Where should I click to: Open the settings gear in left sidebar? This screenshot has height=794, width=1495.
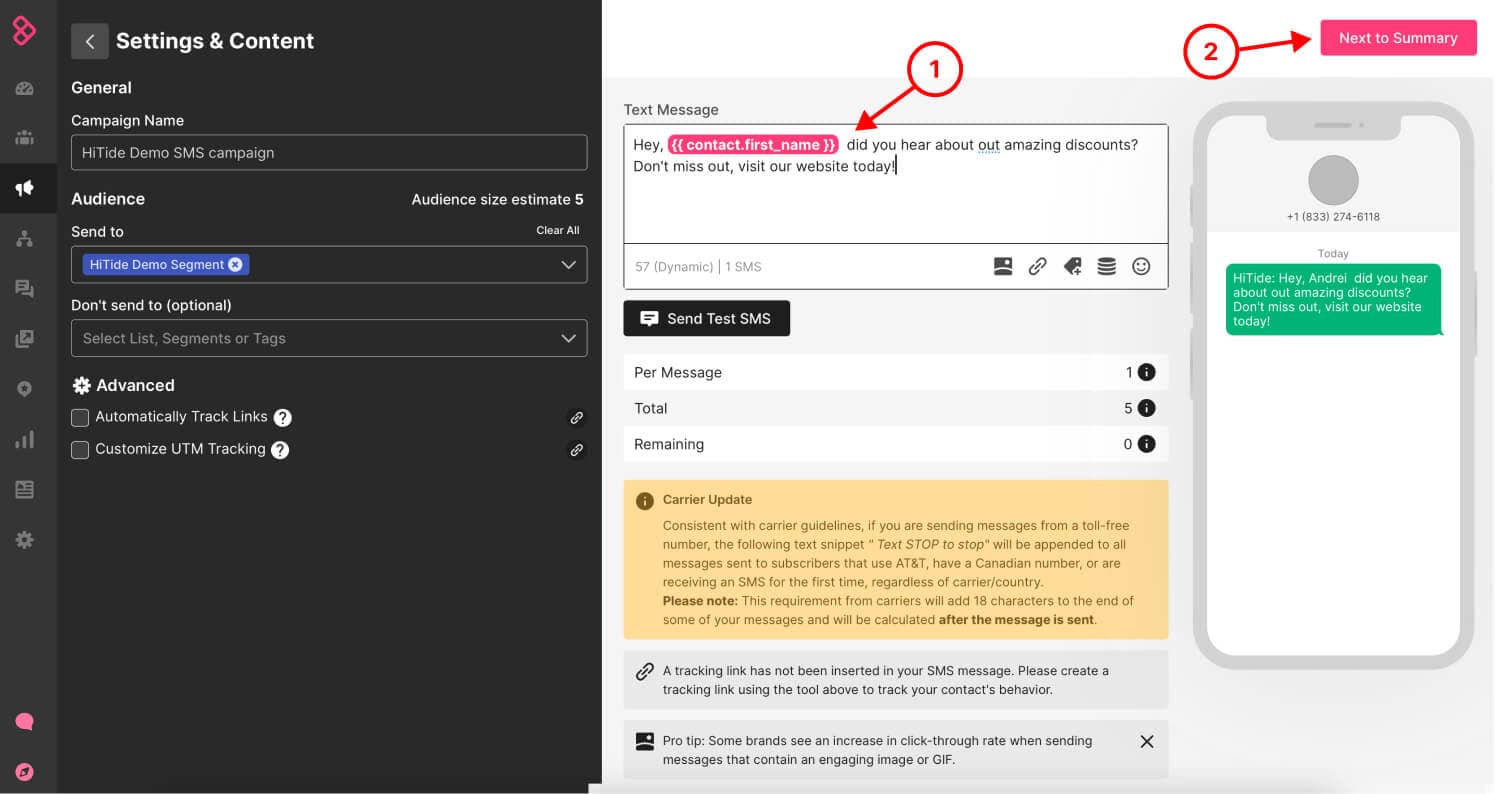(x=25, y=540)
